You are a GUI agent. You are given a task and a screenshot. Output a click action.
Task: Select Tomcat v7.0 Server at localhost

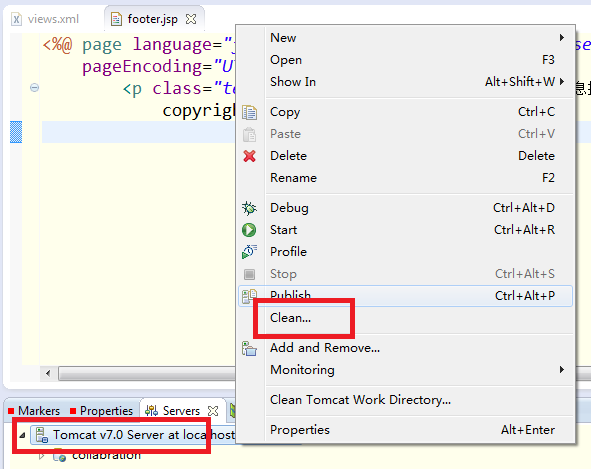pos(133,435)
